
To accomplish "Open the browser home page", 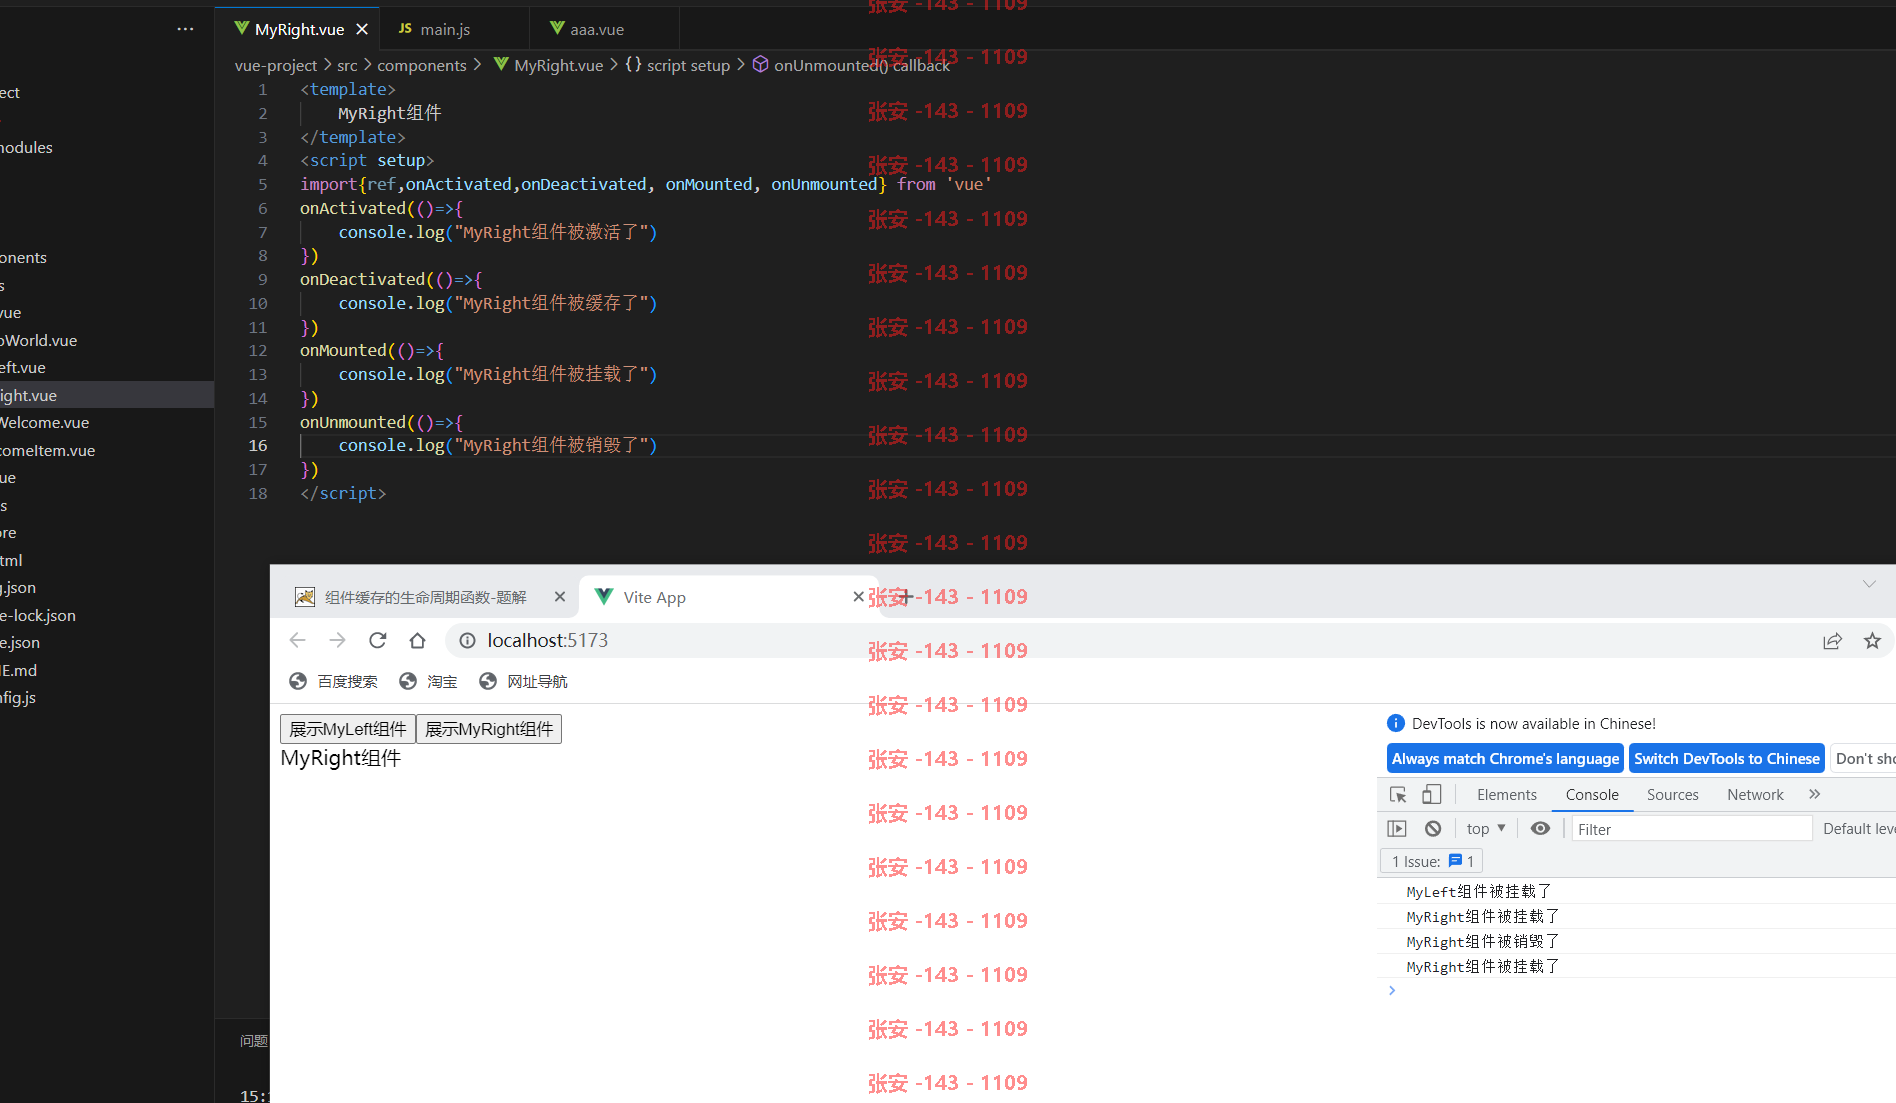I will (x=417, y=640).
